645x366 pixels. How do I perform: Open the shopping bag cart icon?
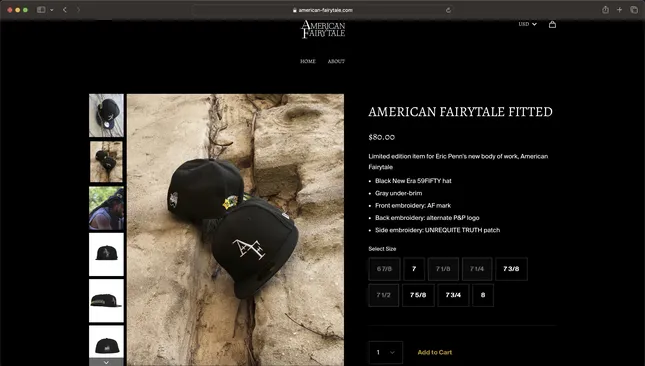click(552, 24)
